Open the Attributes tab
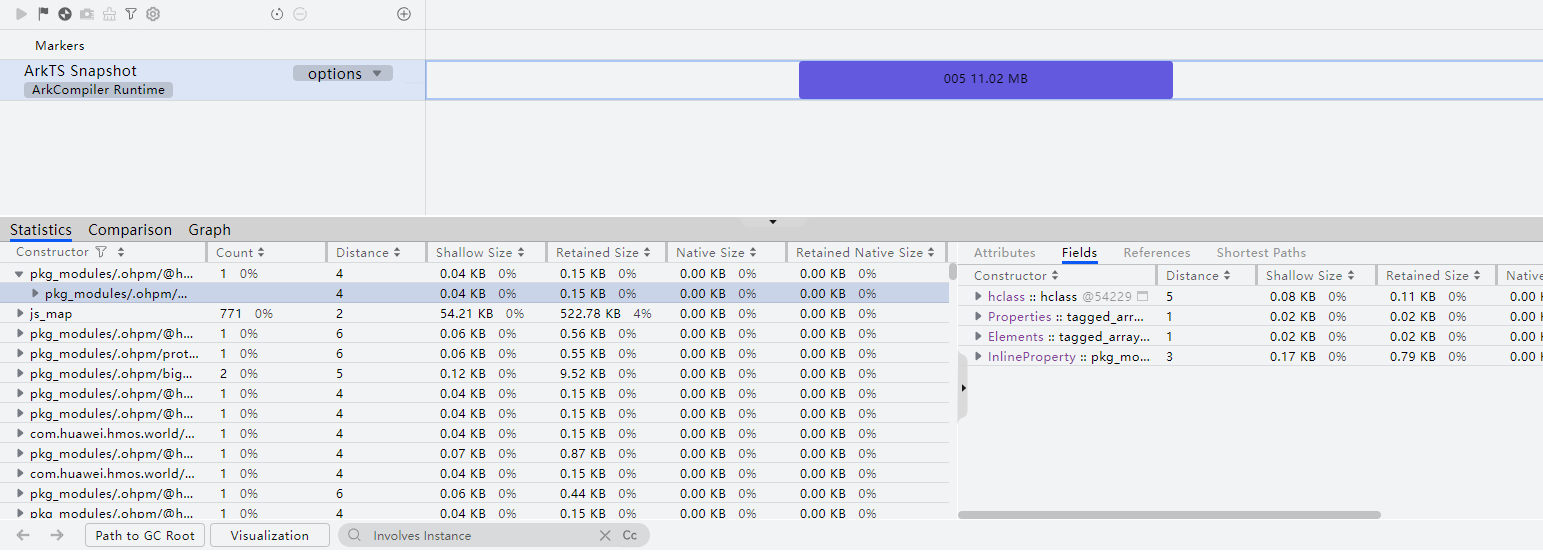The width and height of the screenshot is (1543, 552). click(1004, 253)
